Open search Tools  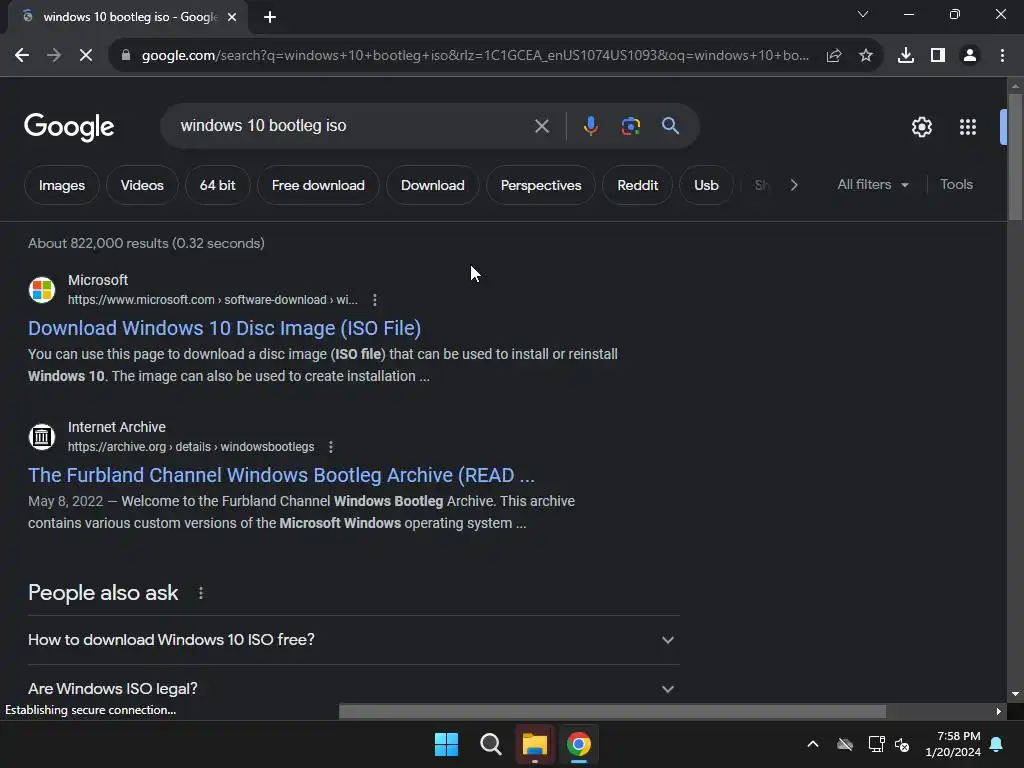click(x=956, y=185)
